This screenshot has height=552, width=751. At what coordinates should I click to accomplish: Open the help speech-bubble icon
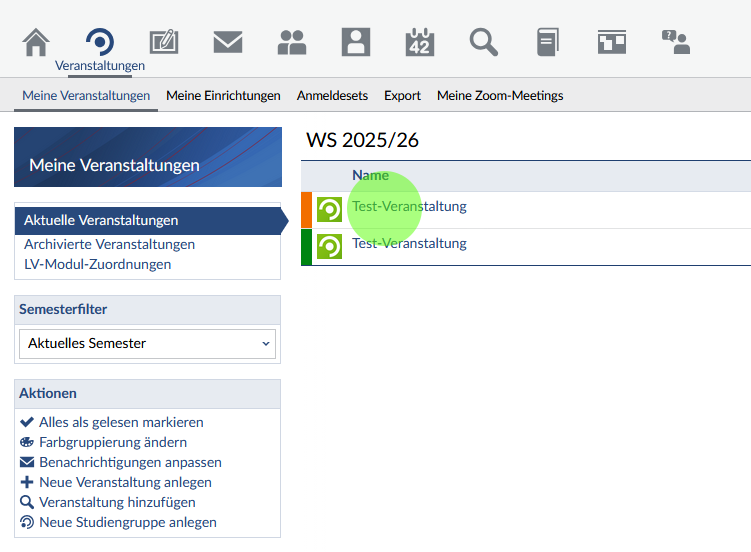676,42
